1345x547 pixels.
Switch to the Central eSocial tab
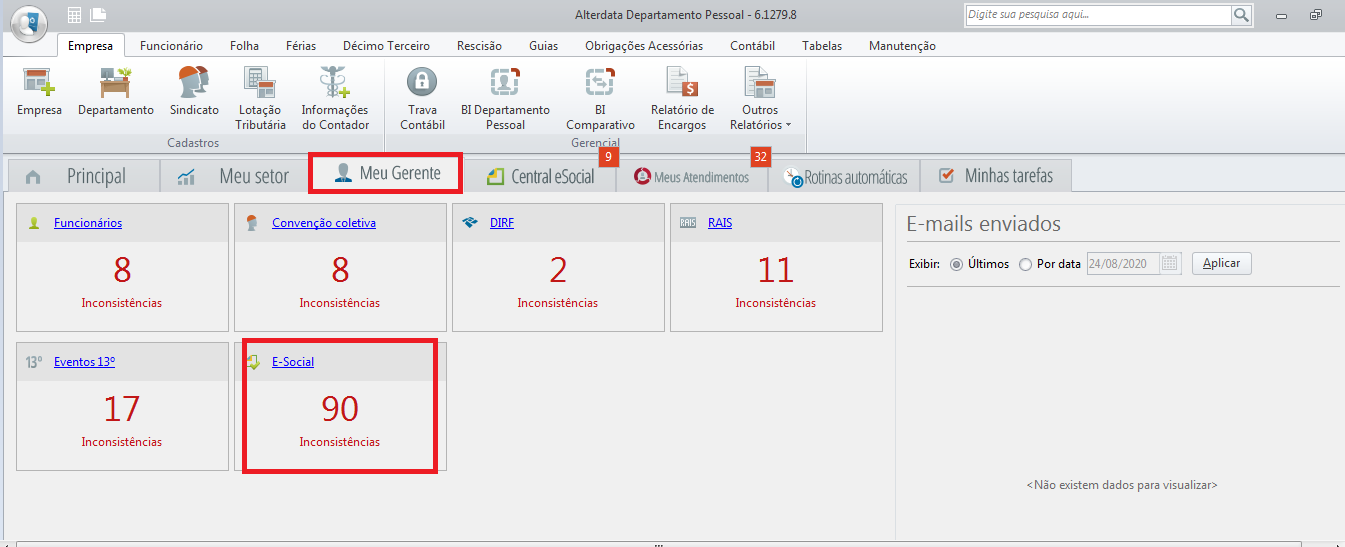[x=540, y=176]
